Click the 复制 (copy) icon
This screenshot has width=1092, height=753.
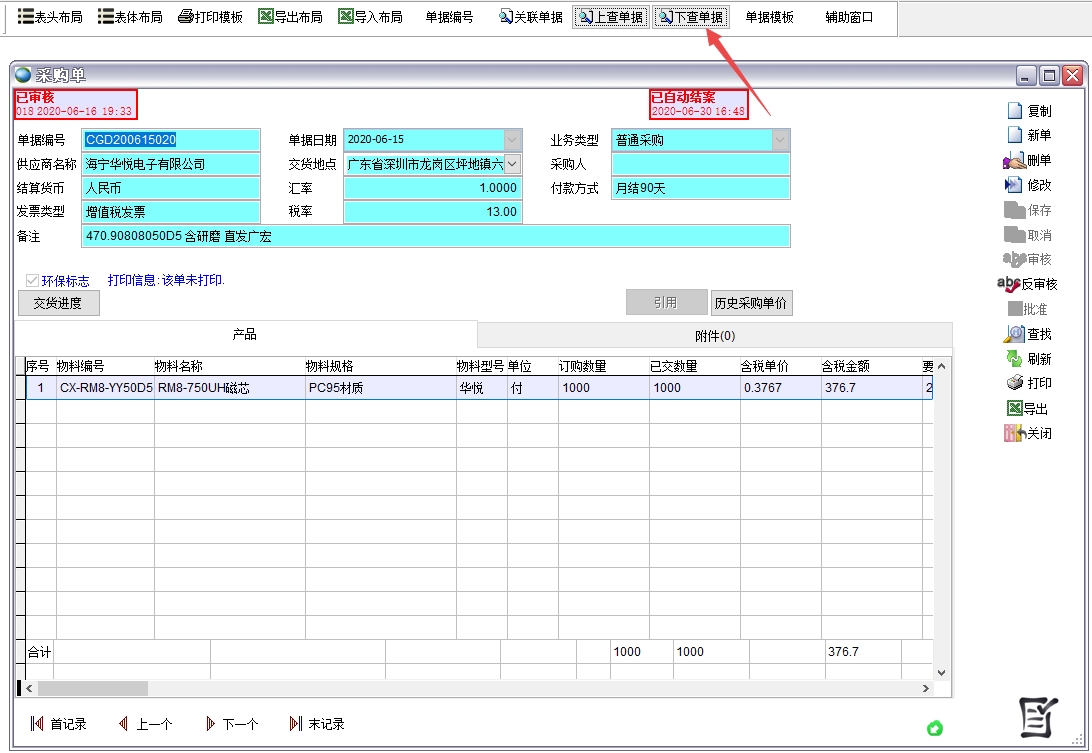pyautogui.click(x=1014, y=111)
